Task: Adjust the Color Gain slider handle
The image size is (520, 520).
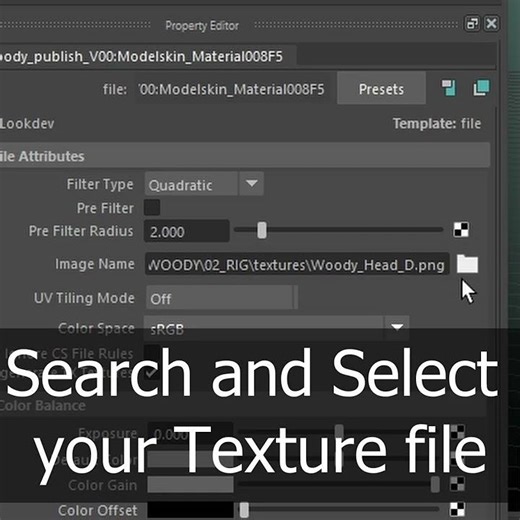Action: tap(435, 484)
